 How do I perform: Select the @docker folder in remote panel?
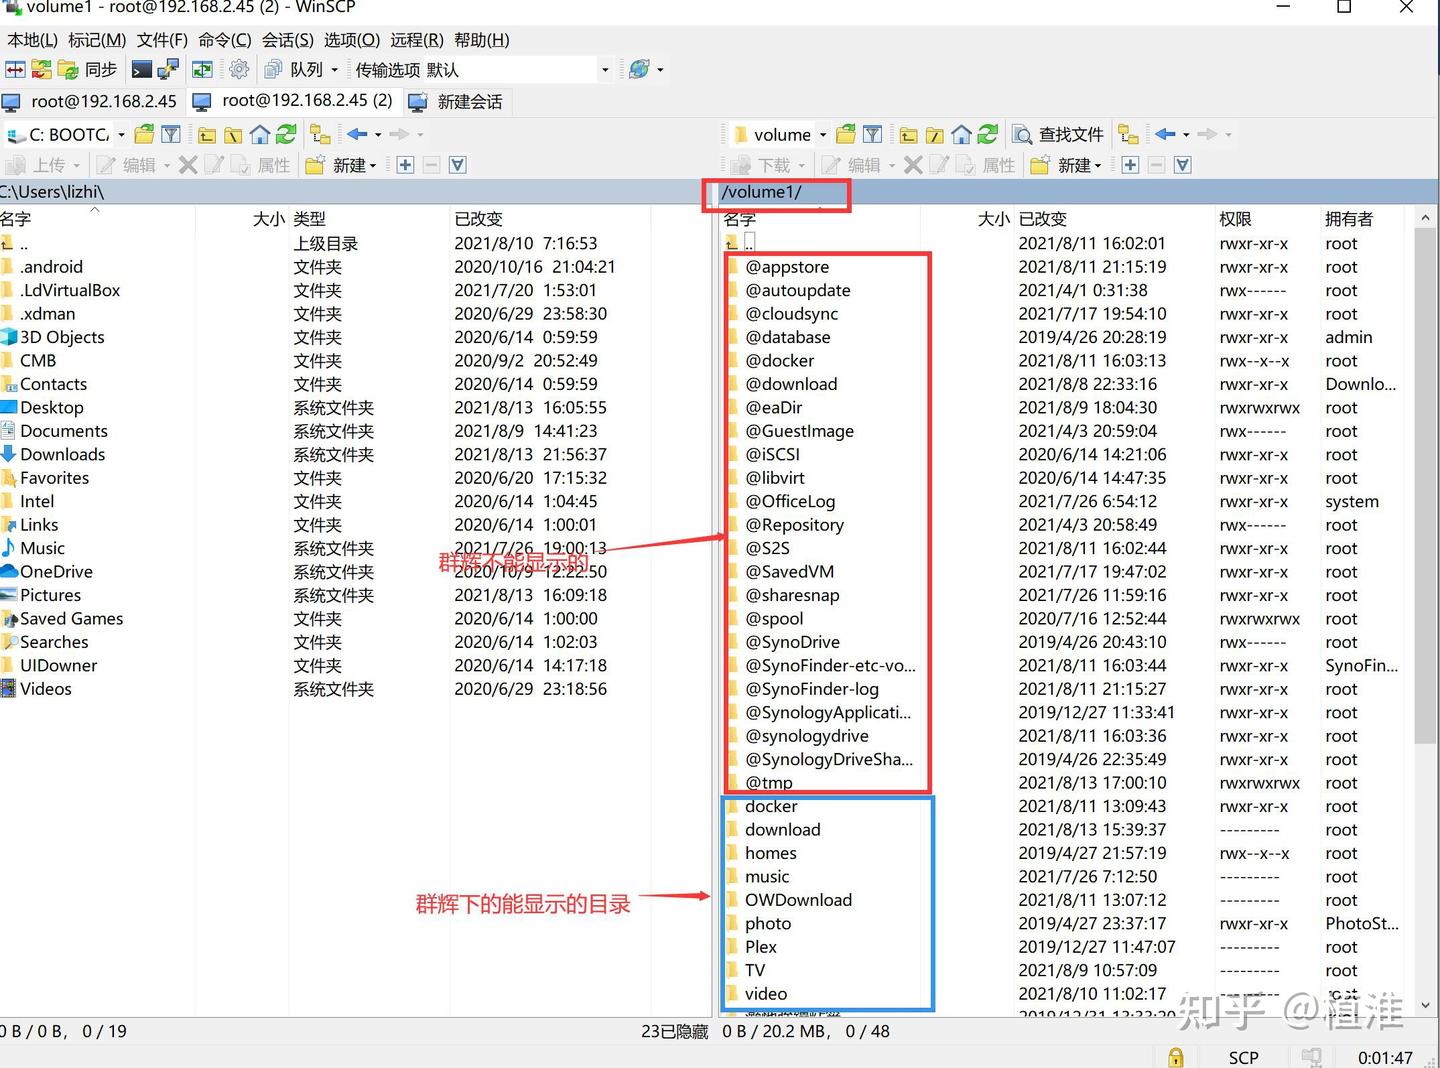779,361
